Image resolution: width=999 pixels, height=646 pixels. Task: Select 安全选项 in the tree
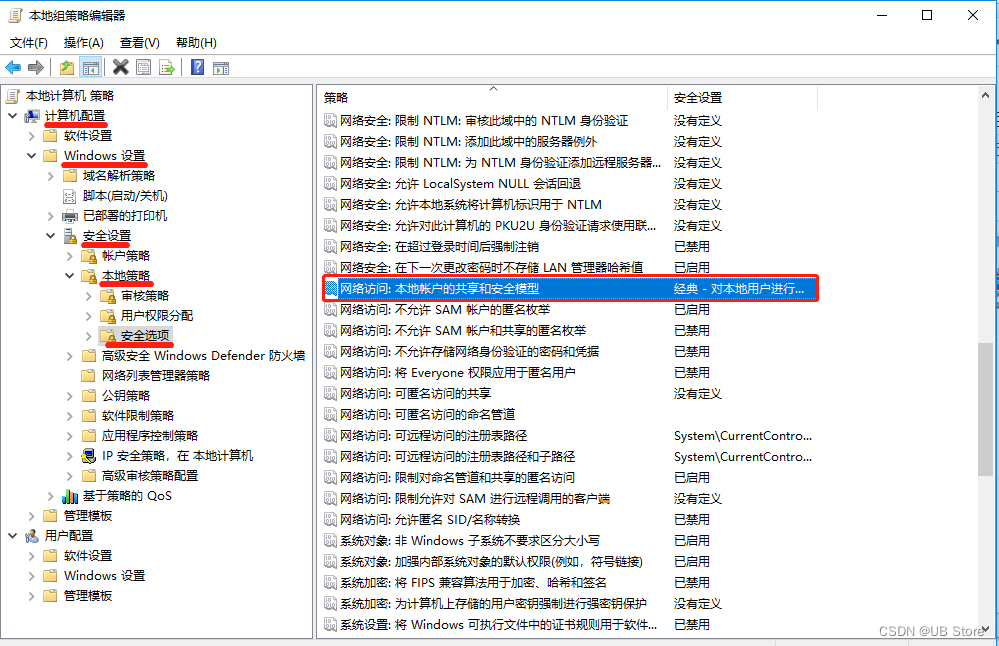click(145, 336)
